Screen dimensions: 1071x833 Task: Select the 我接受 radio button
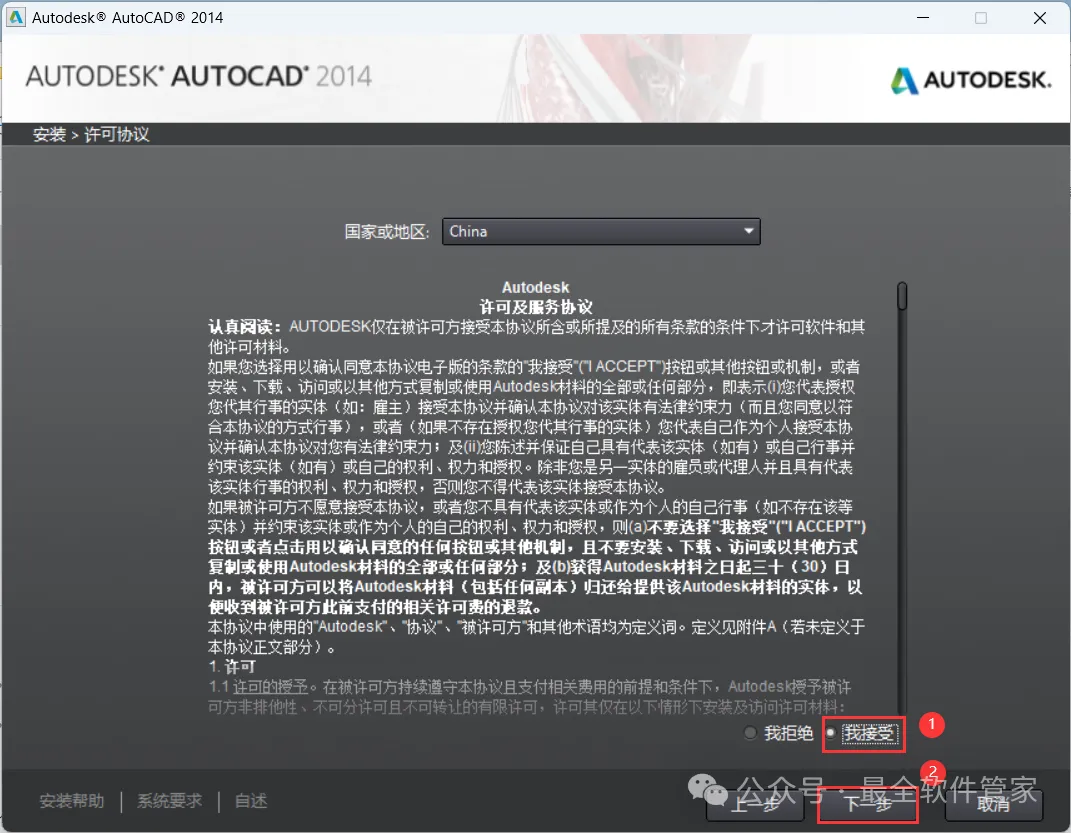[x=831, y=733]
